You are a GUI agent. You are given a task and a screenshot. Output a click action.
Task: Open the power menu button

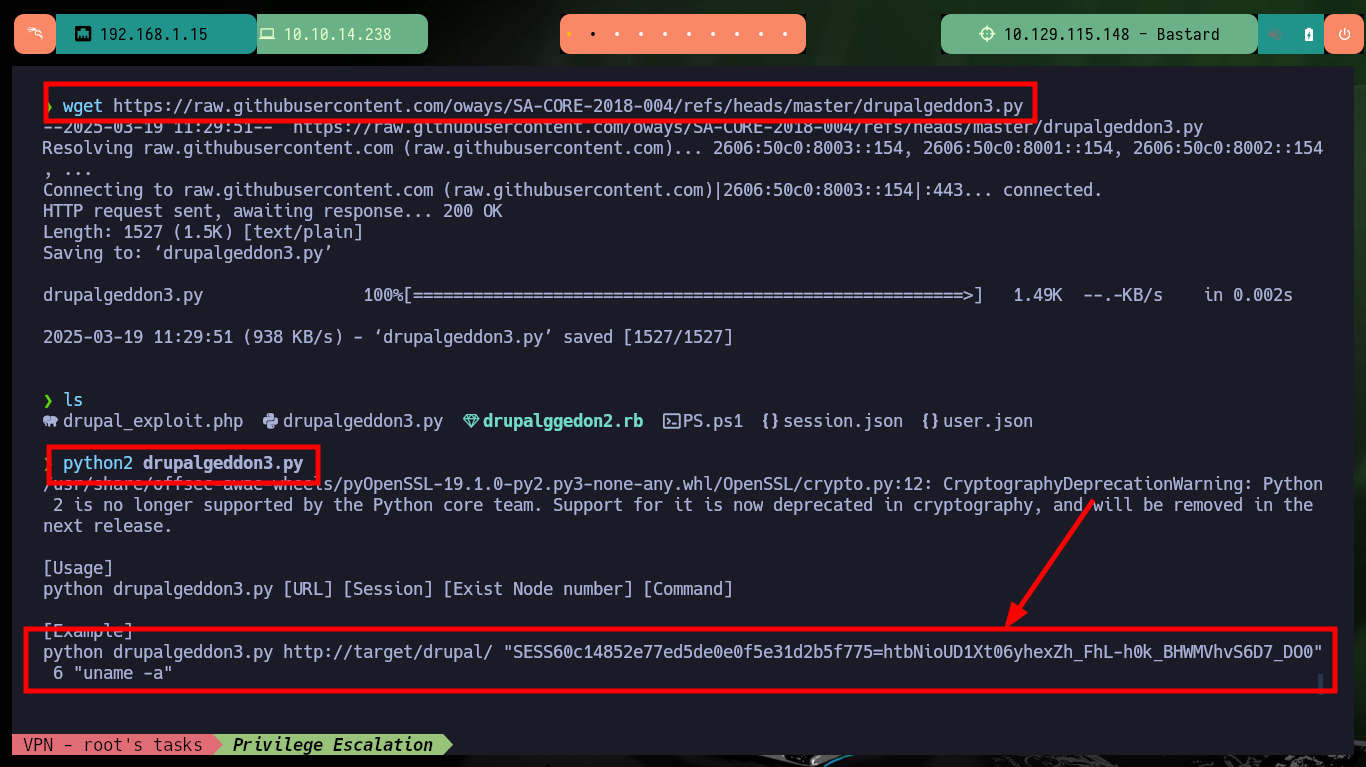tap(1343, 34)
